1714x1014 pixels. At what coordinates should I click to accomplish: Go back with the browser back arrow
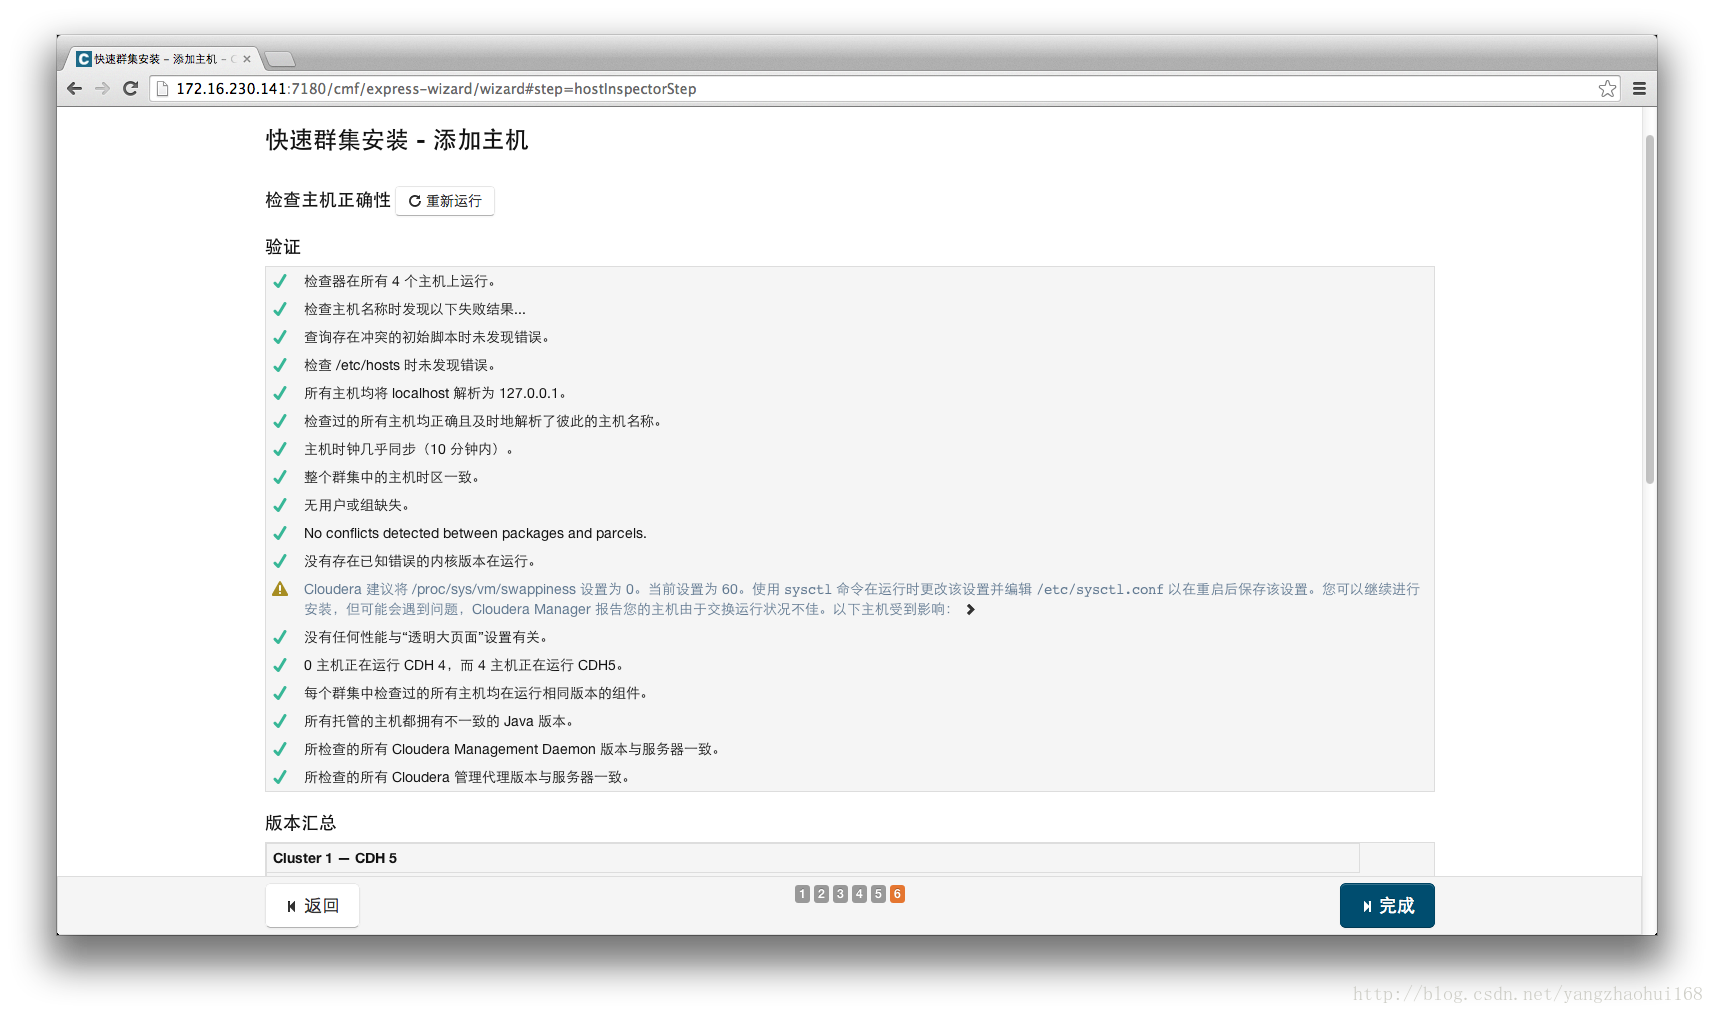pyautogui.click(x=74, y=89)
